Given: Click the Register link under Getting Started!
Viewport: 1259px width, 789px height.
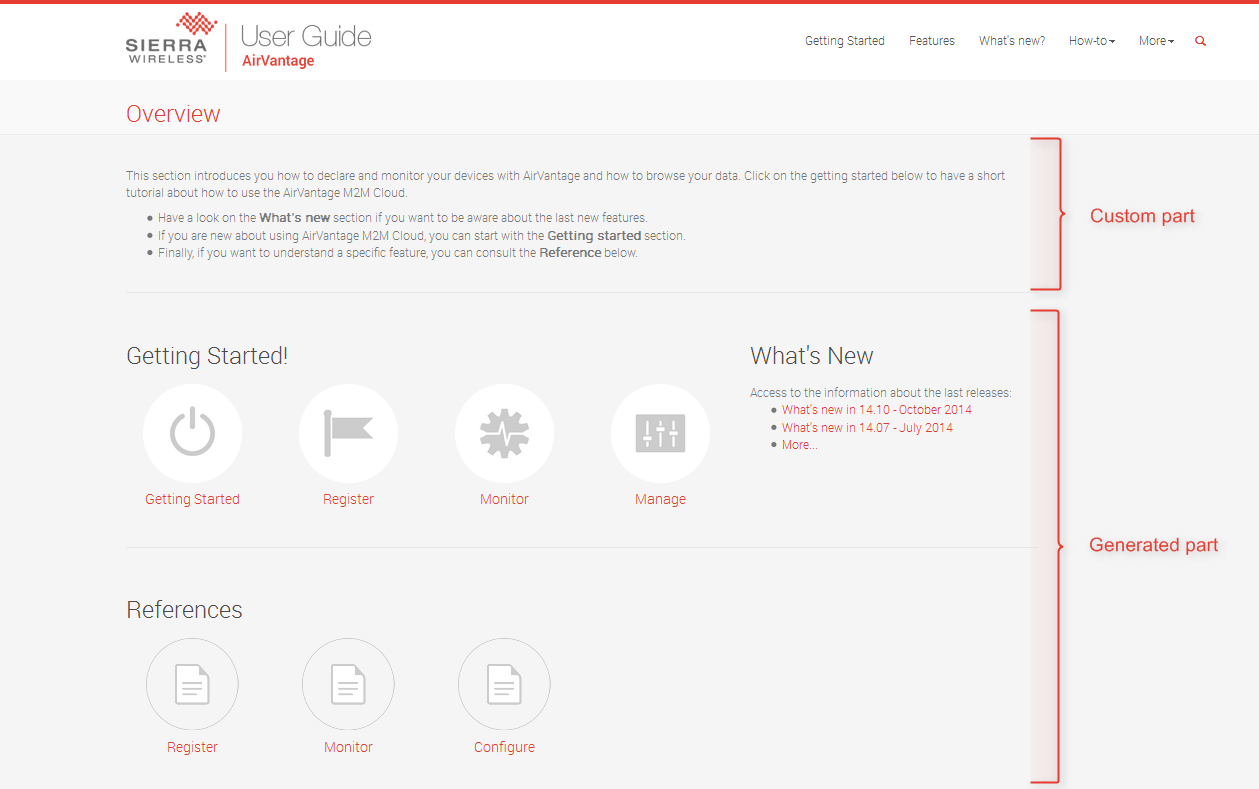Looking at the screenshot, I should 348,499.
